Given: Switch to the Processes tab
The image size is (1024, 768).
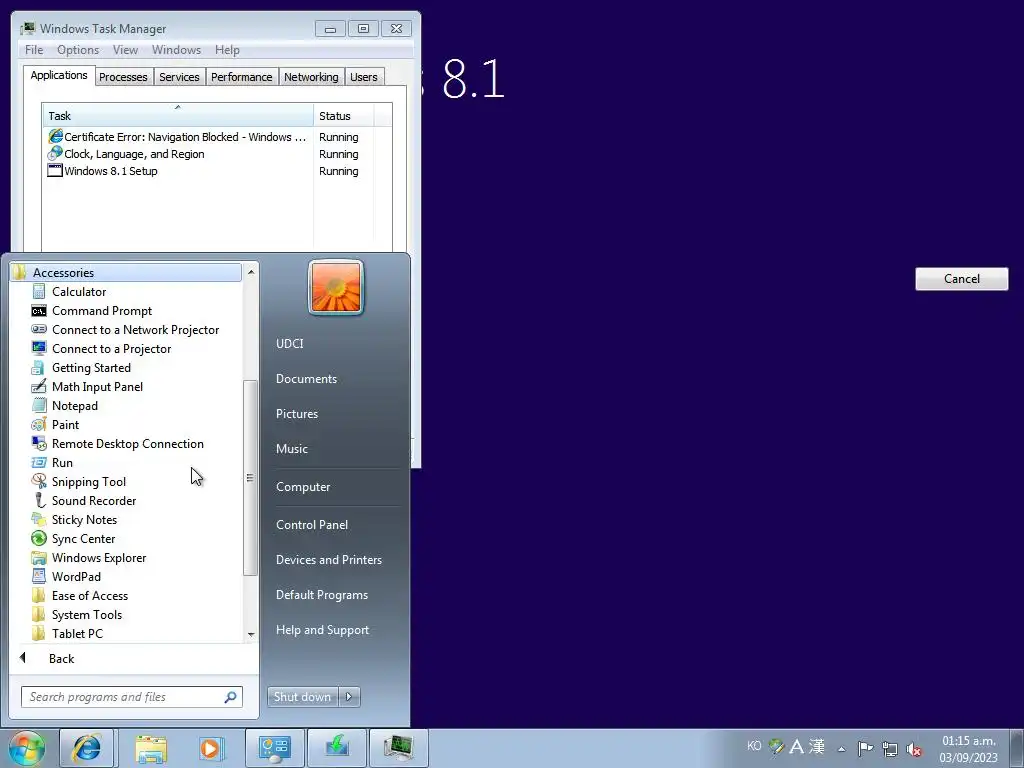Looking at the screenshot, I should click(x=123, y=77).
